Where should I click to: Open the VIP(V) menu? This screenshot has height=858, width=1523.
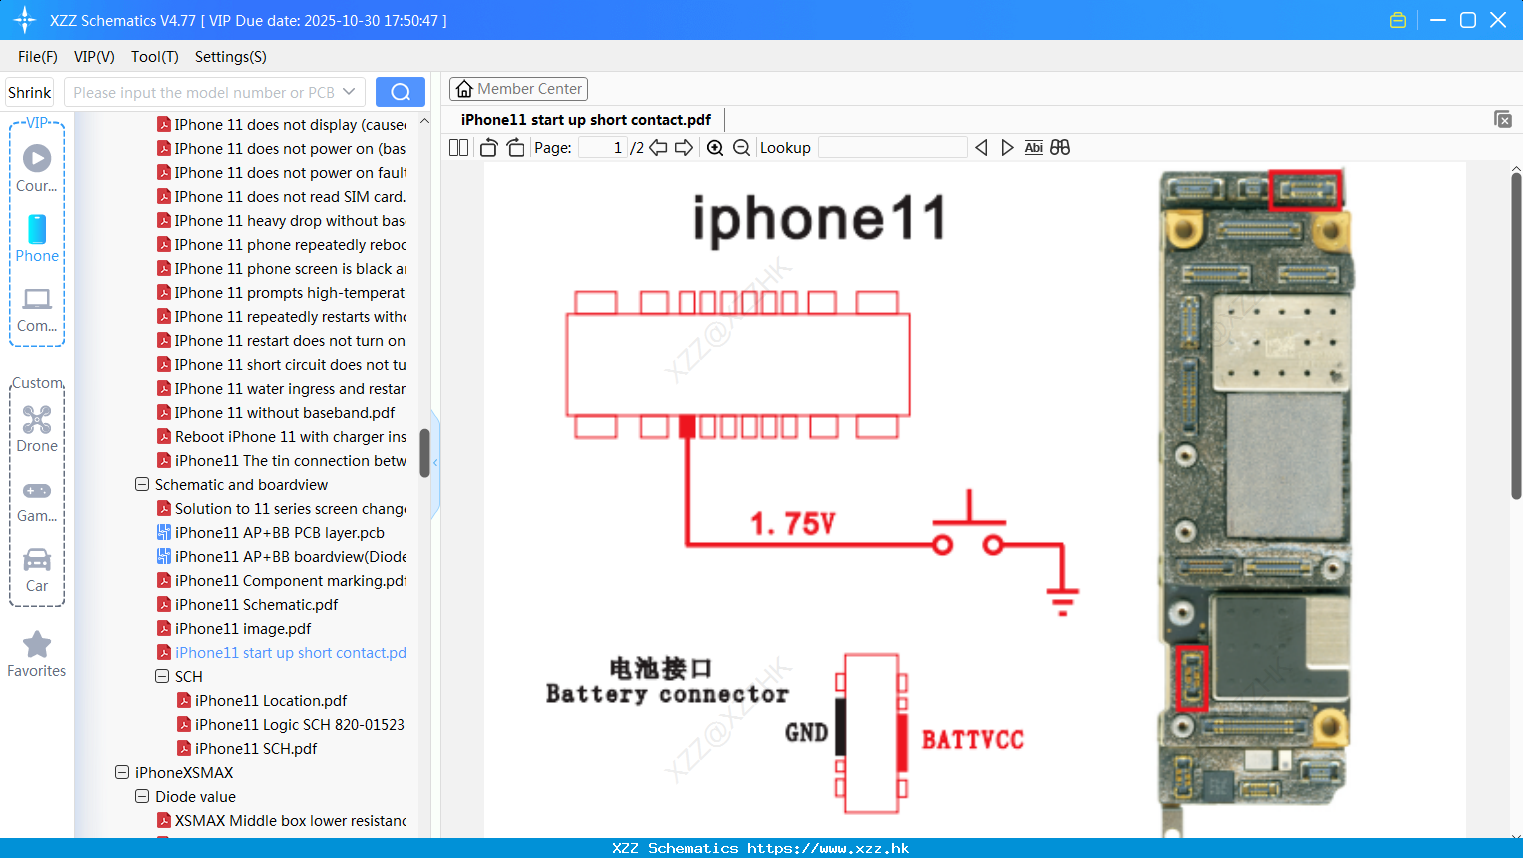pyautogui.click(x=94, y=57)
